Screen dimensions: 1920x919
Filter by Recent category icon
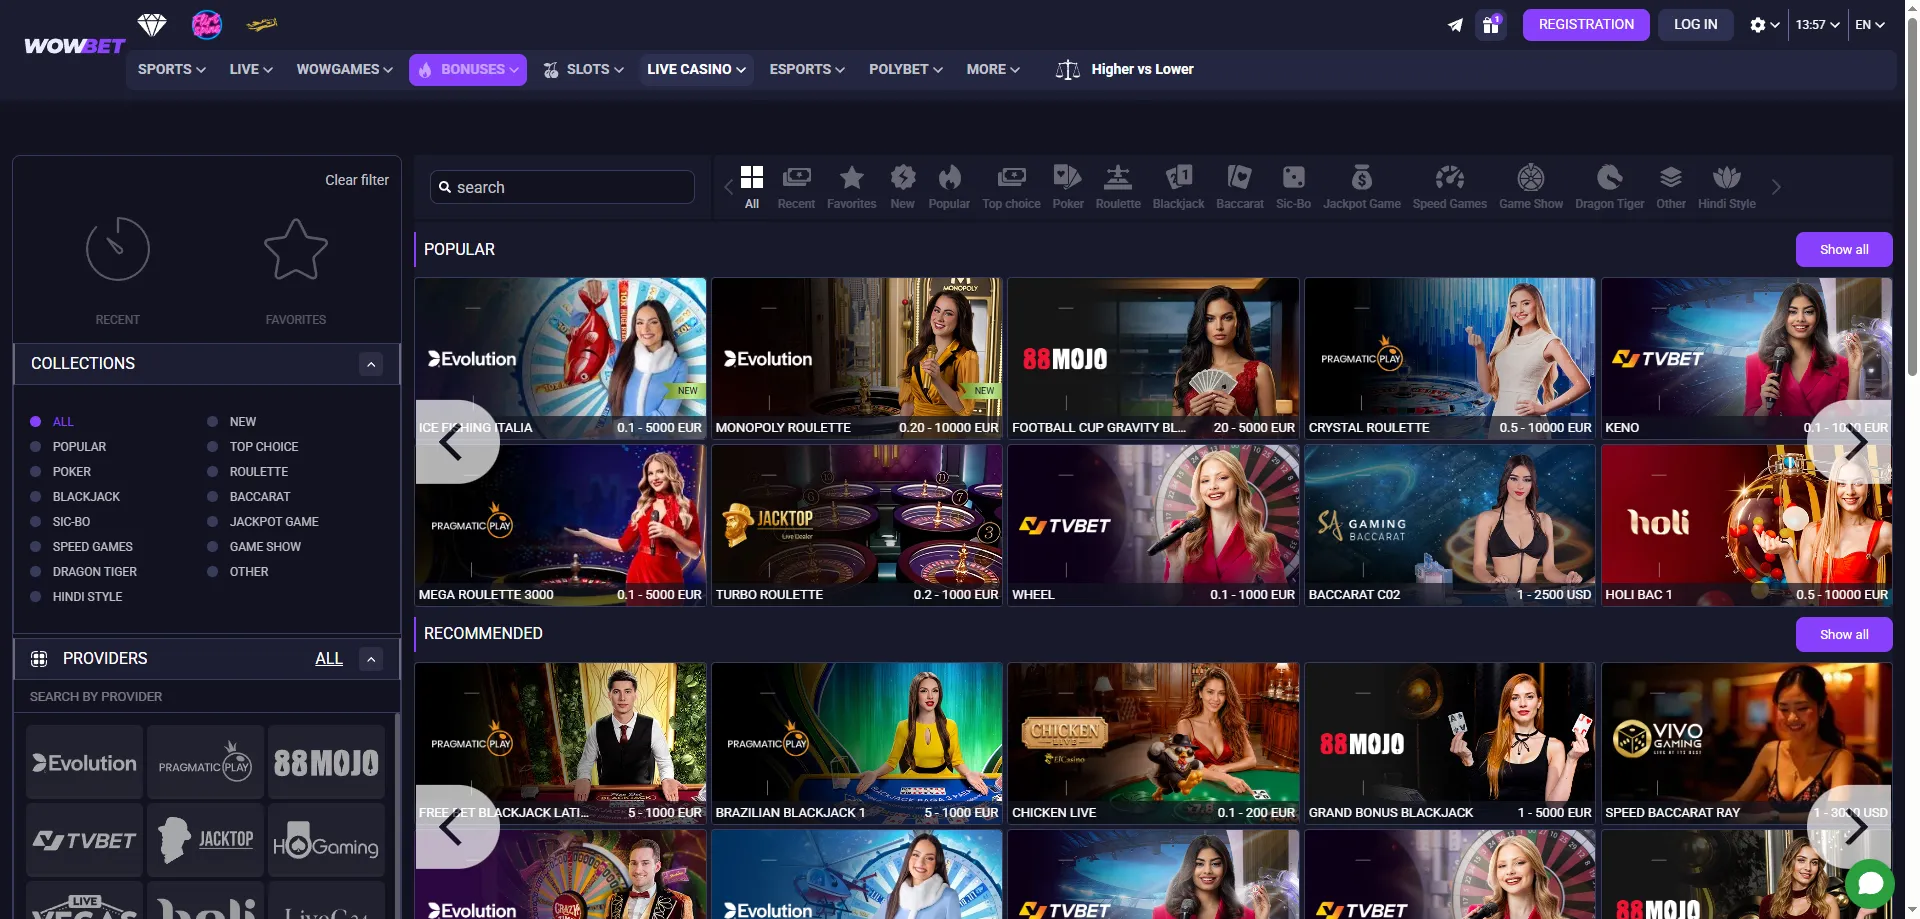point(796,187)
